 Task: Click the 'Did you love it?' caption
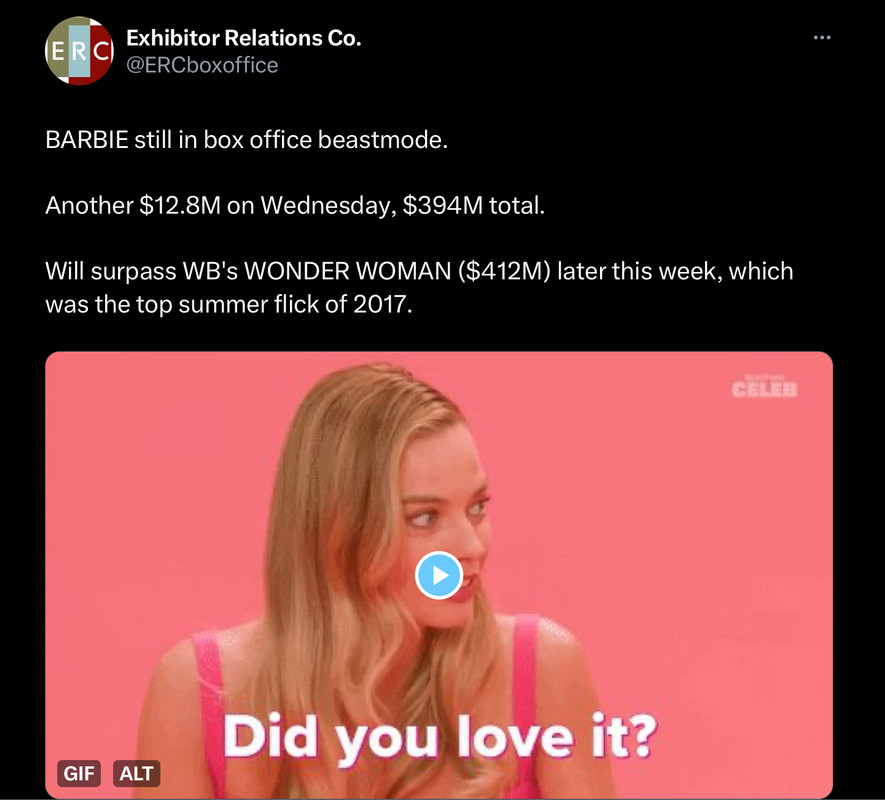(440, 738)
